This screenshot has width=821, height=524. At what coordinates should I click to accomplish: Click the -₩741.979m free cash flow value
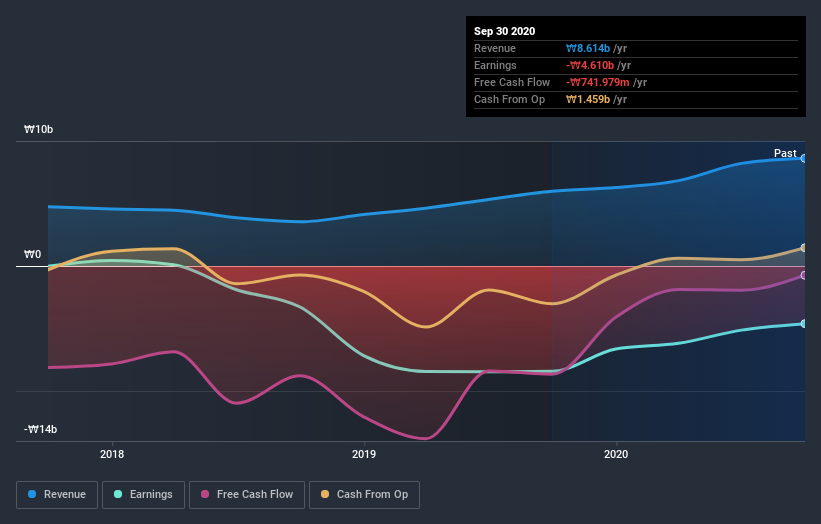(x=597, y=82)
